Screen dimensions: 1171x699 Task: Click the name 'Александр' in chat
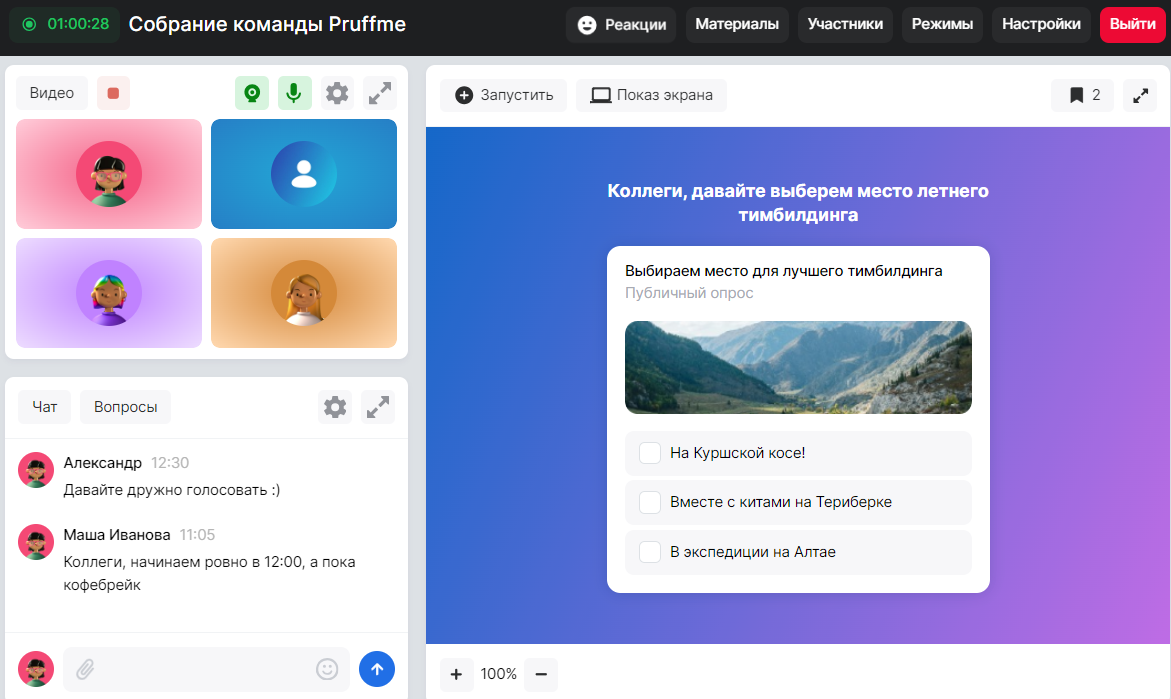(x=102, y=463)
